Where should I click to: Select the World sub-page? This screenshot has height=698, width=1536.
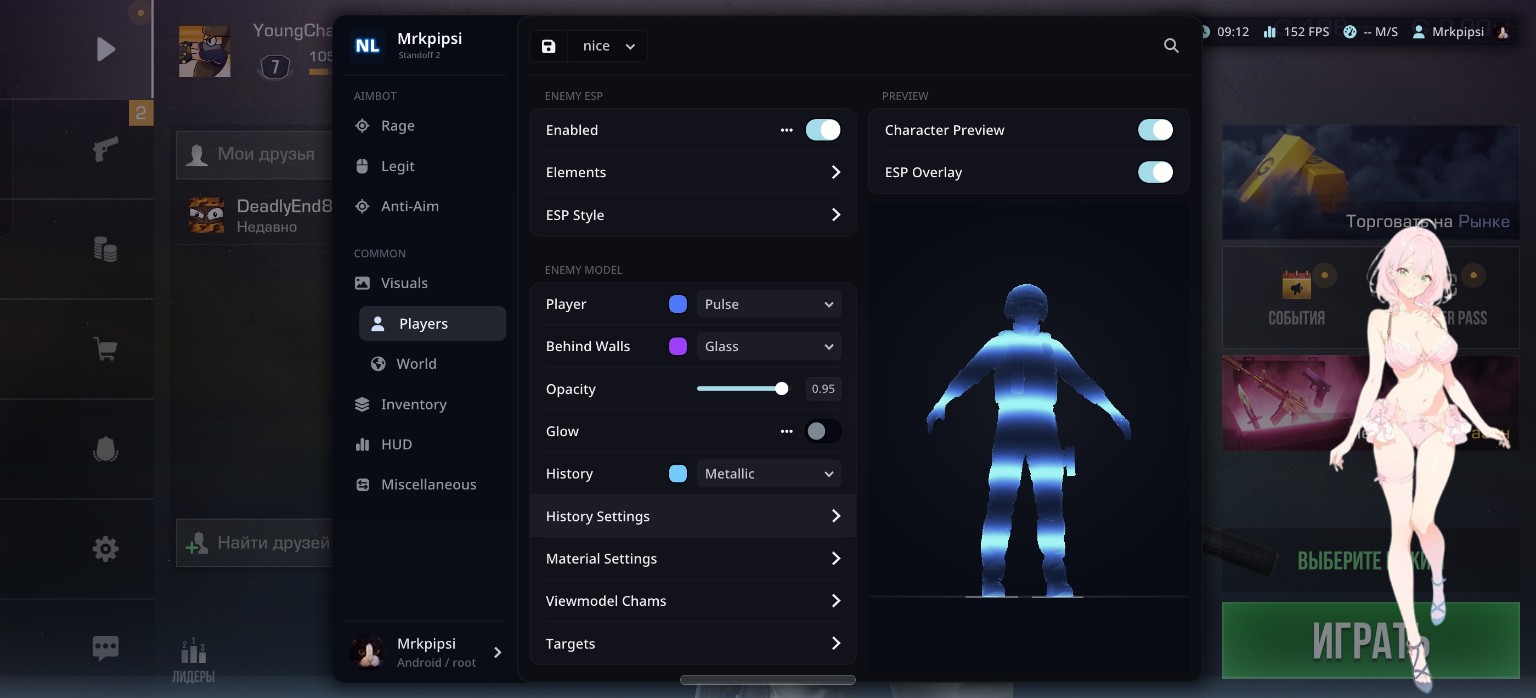(x=432, y=364)
